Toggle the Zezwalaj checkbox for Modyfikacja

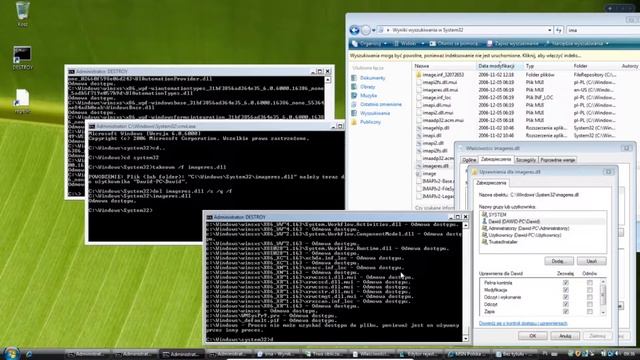(565, 290)
